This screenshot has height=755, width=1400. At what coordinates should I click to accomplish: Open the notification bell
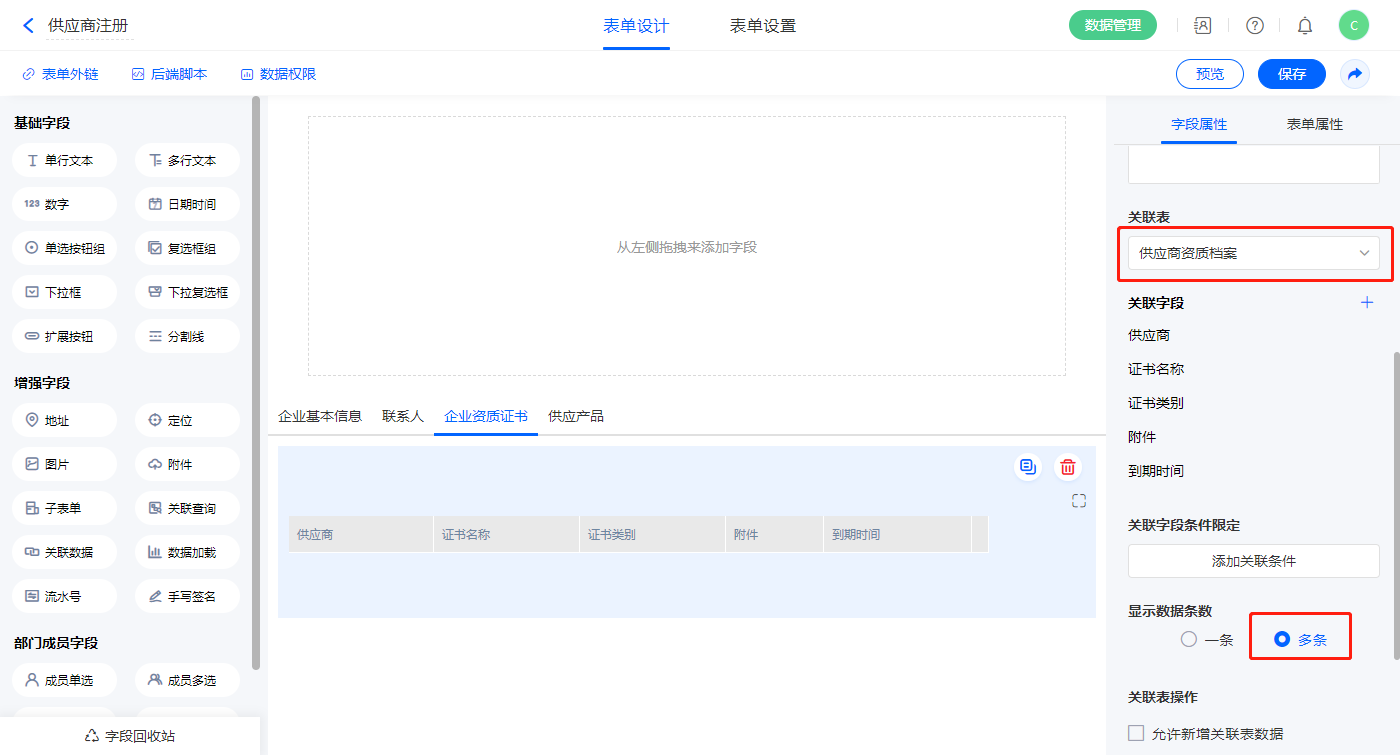click(1305, 26)
